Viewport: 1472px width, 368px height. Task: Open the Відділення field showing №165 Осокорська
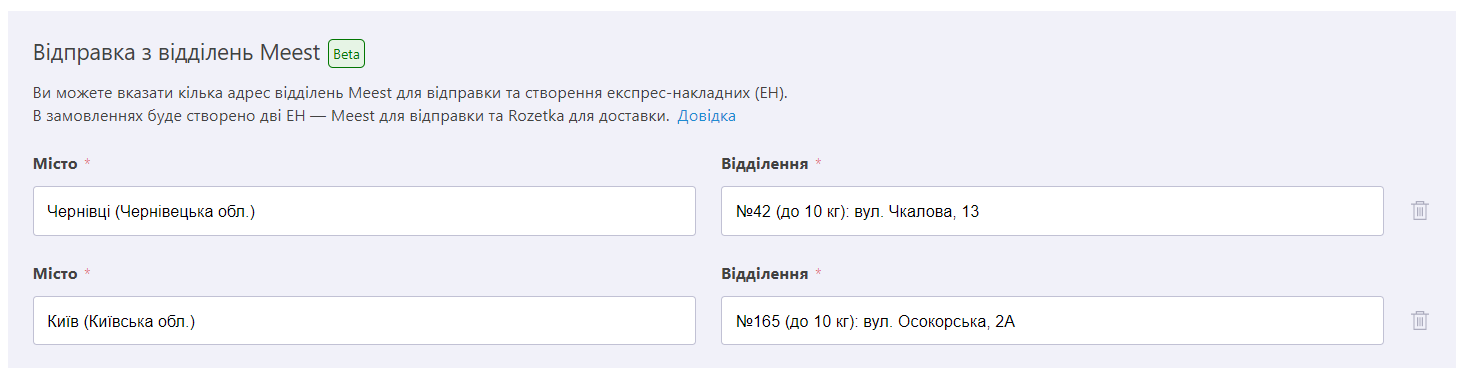tap(1052, 321)
